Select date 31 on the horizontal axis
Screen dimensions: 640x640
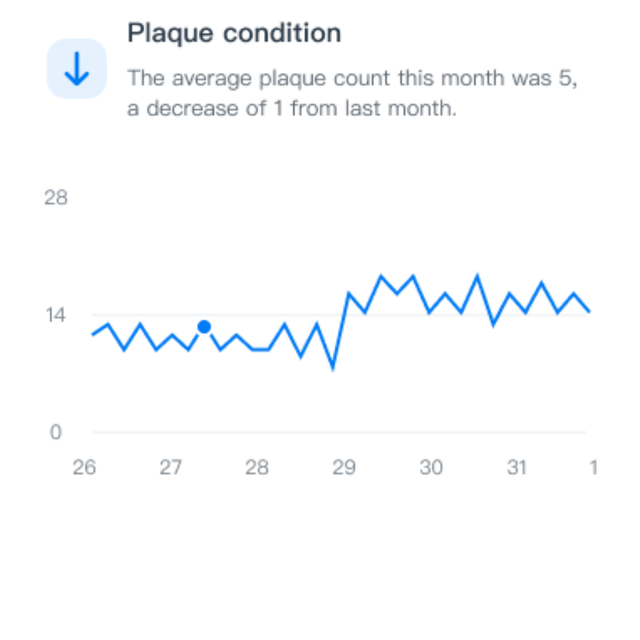click(x=517, y=467)
